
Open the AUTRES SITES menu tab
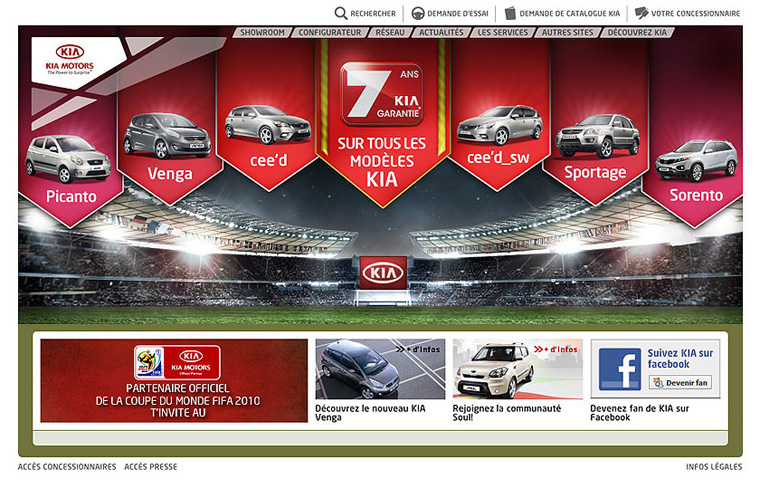coord(567,32)
